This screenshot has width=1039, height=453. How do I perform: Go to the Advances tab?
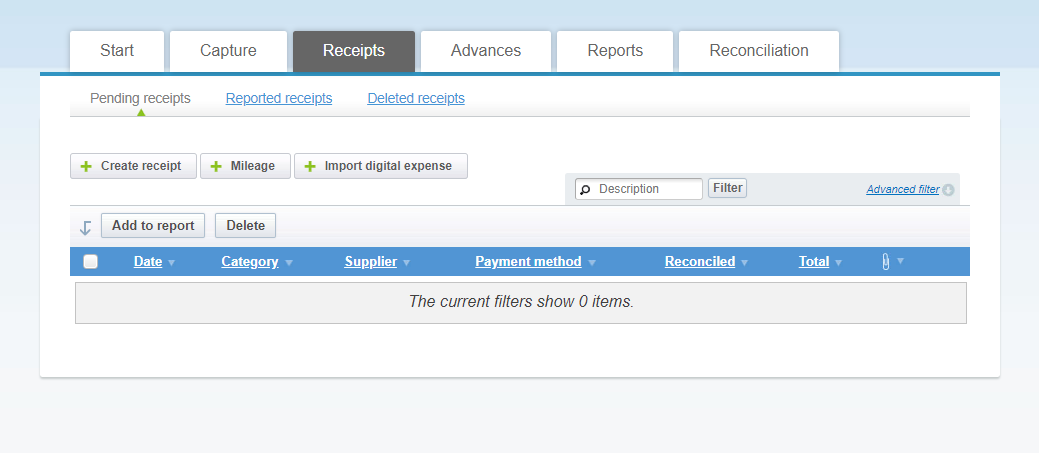tap(485, 51)
